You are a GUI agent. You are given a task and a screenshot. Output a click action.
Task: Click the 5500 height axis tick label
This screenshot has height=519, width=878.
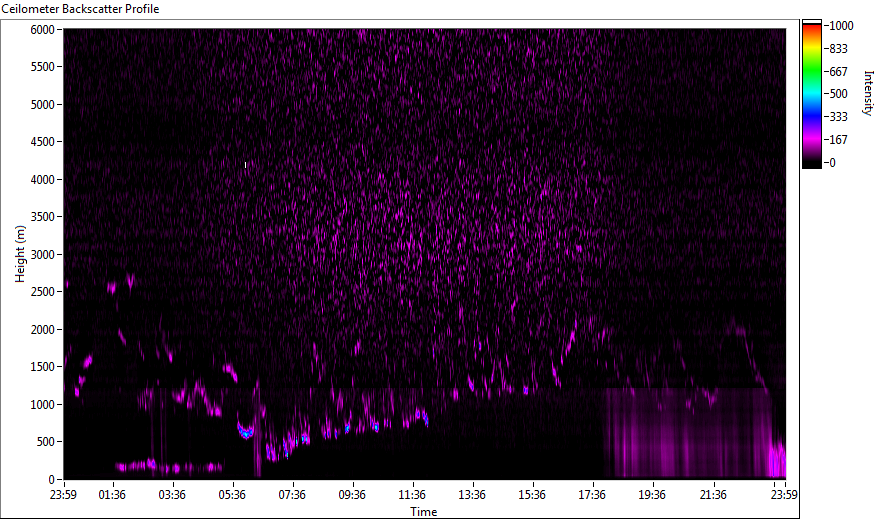pos(43,67)
